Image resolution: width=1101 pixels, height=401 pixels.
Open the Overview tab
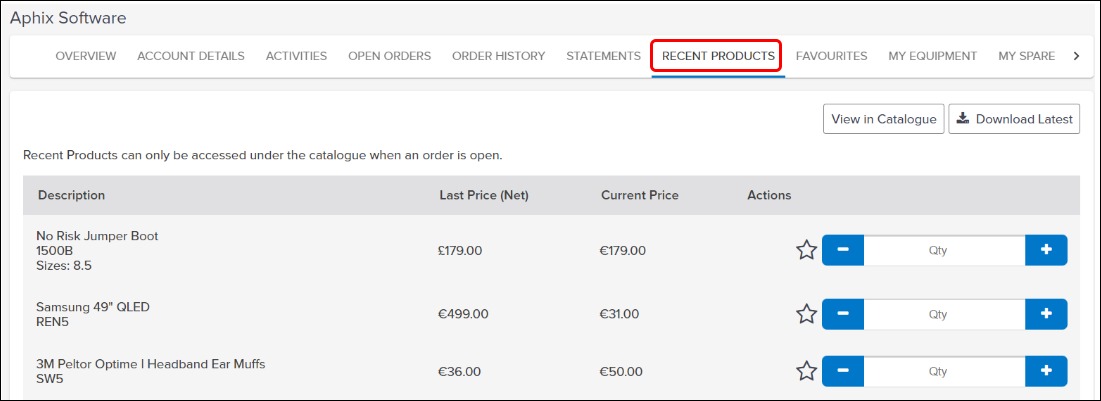tap(86, 56)
